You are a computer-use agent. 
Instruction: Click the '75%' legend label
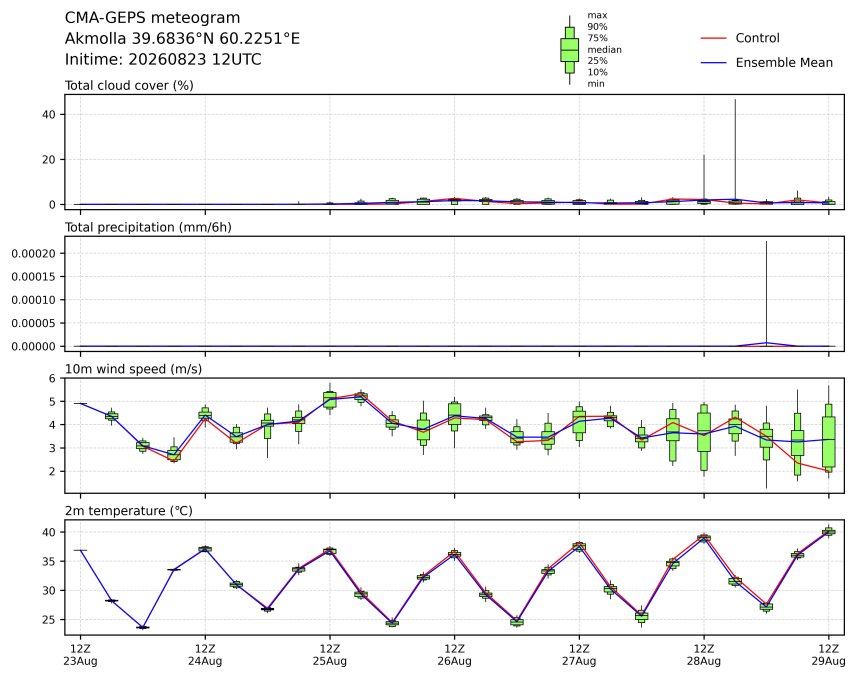597,38
